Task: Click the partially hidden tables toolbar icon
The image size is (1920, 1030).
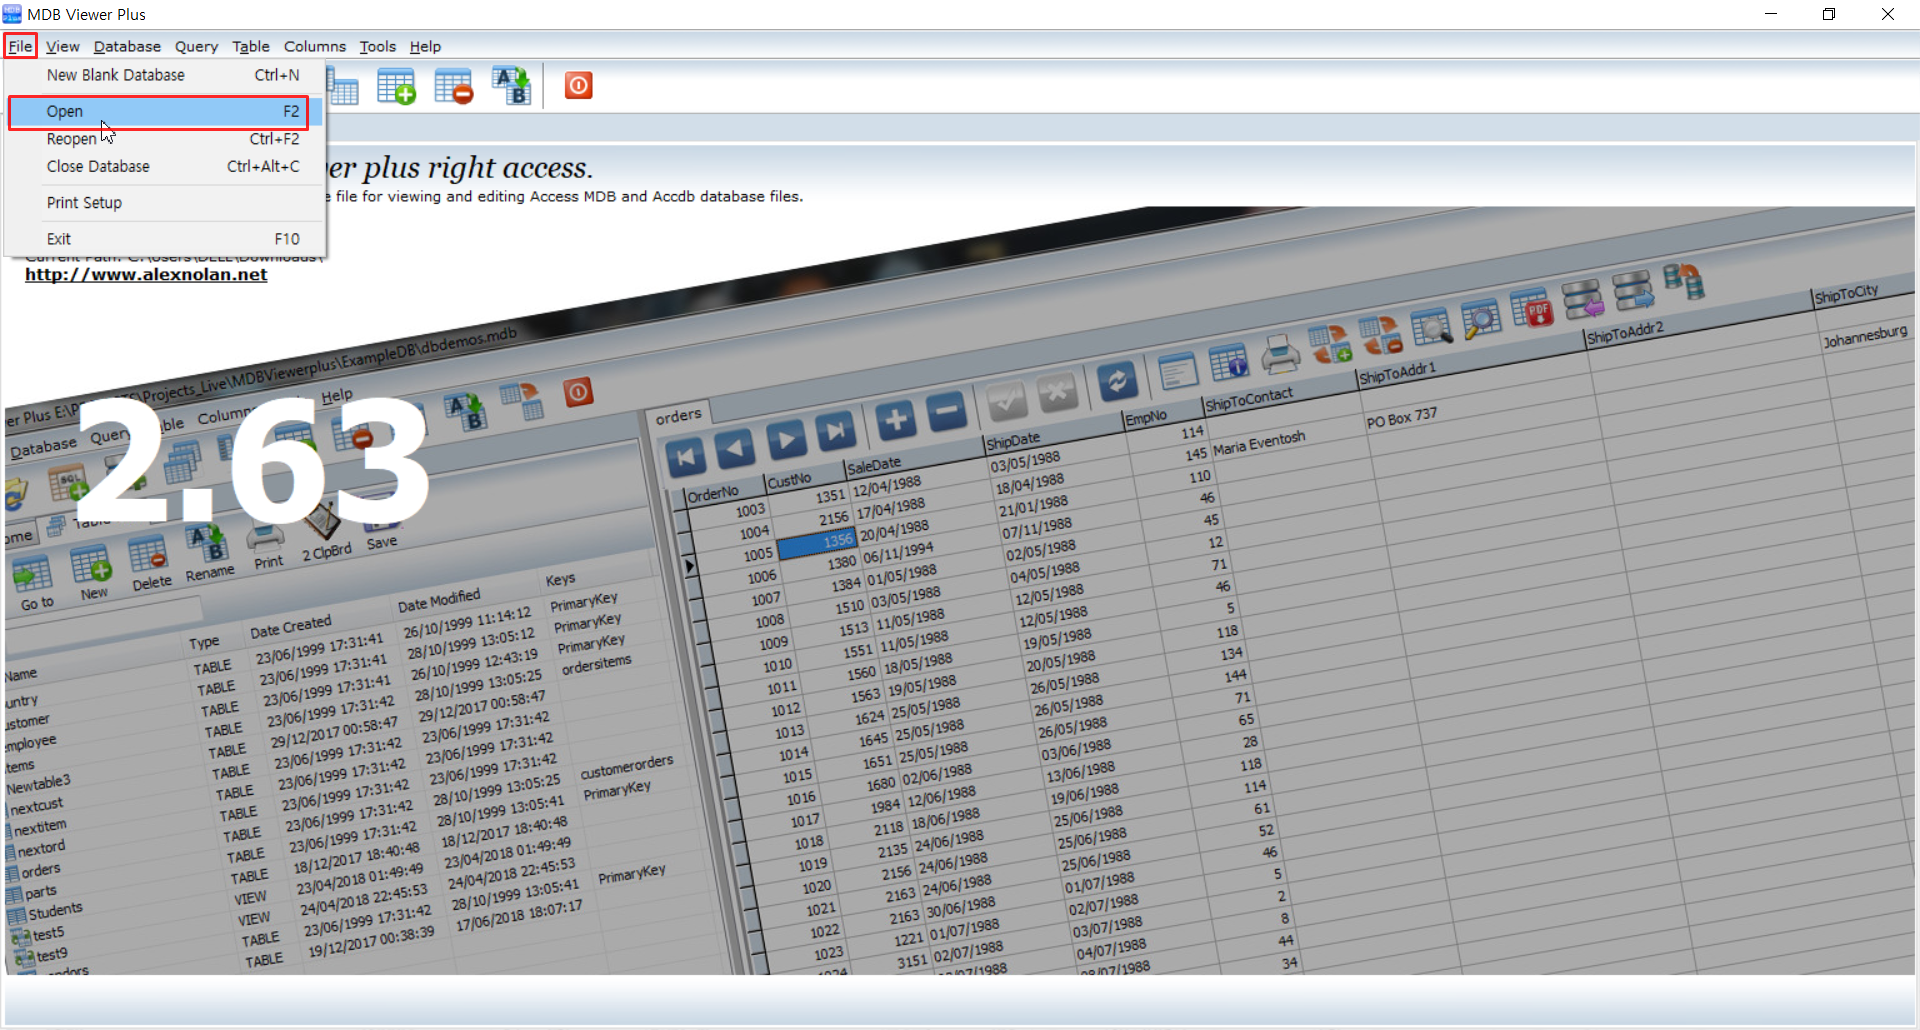Action: click(x=343, y=87)
